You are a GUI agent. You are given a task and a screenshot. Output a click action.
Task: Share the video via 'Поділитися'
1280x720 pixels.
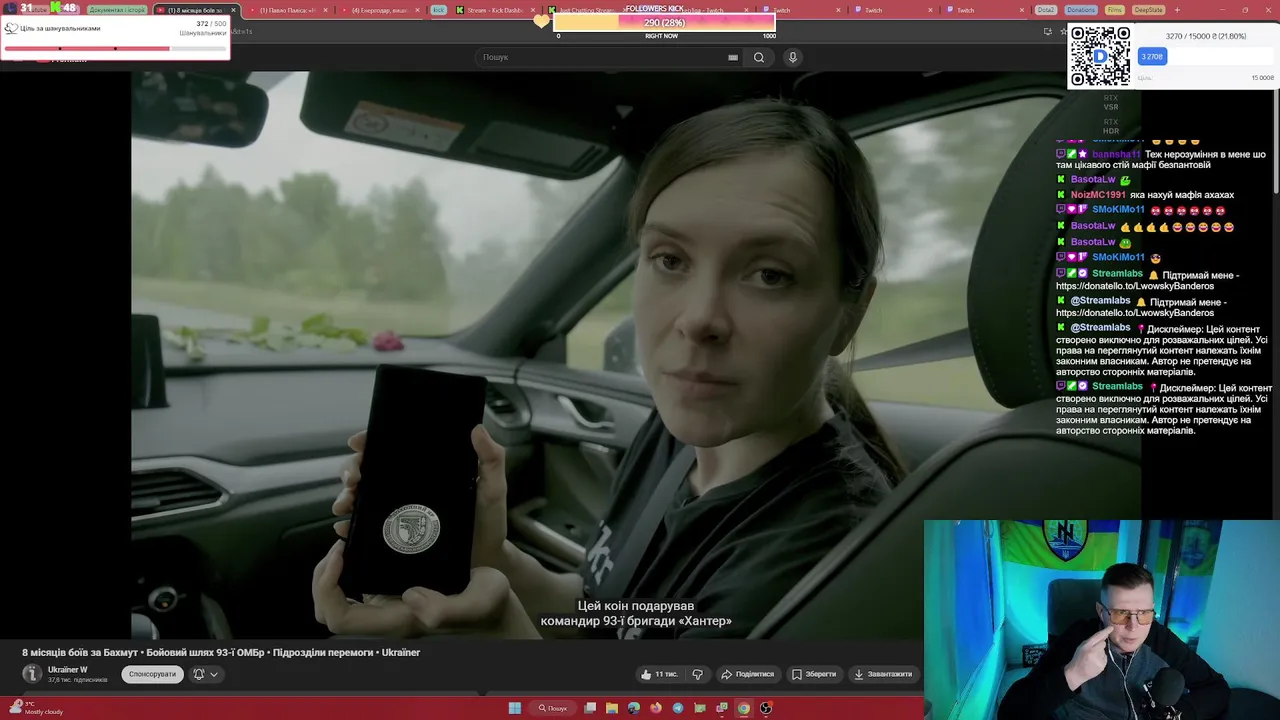[x=748, y=674]
